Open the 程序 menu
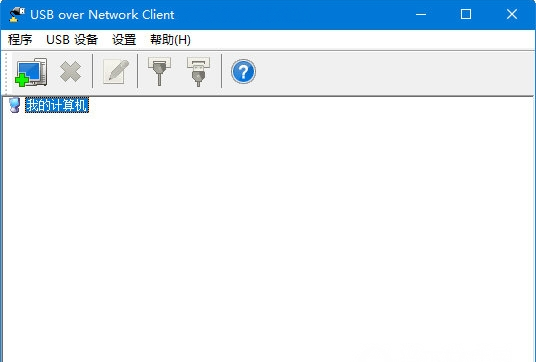This screenshot has width=536, height=362. (x=20, y=40)
